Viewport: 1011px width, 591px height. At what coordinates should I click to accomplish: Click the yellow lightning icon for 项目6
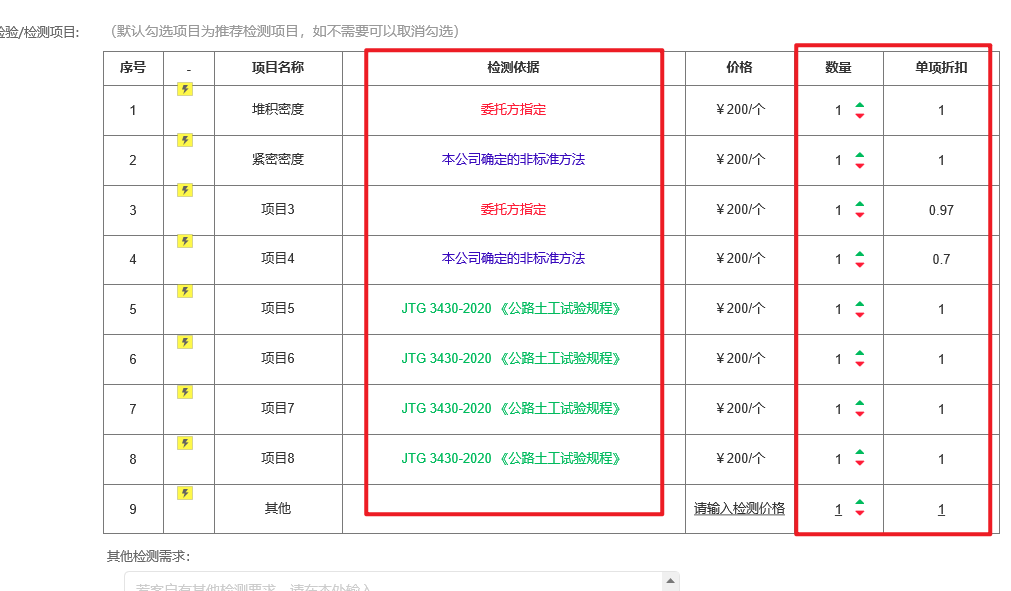[185, 342]
